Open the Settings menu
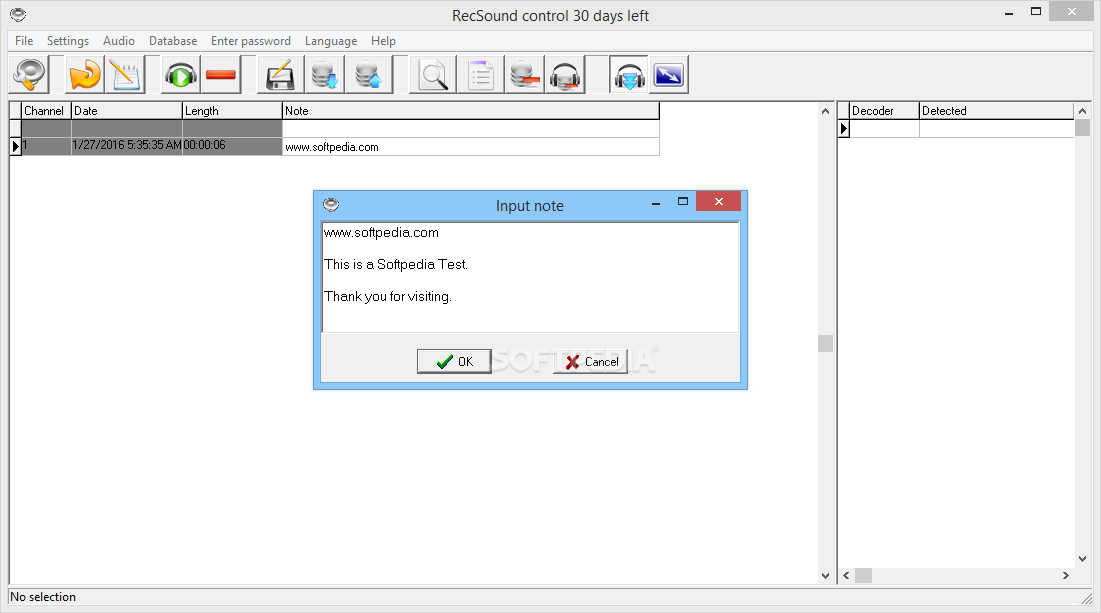 tap(68, 41)
